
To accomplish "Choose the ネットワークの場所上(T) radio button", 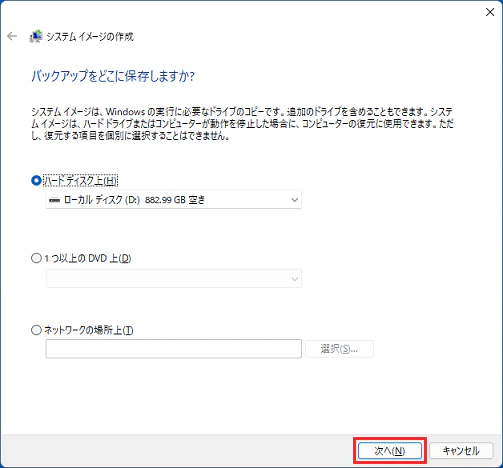I will click(36, 330).
